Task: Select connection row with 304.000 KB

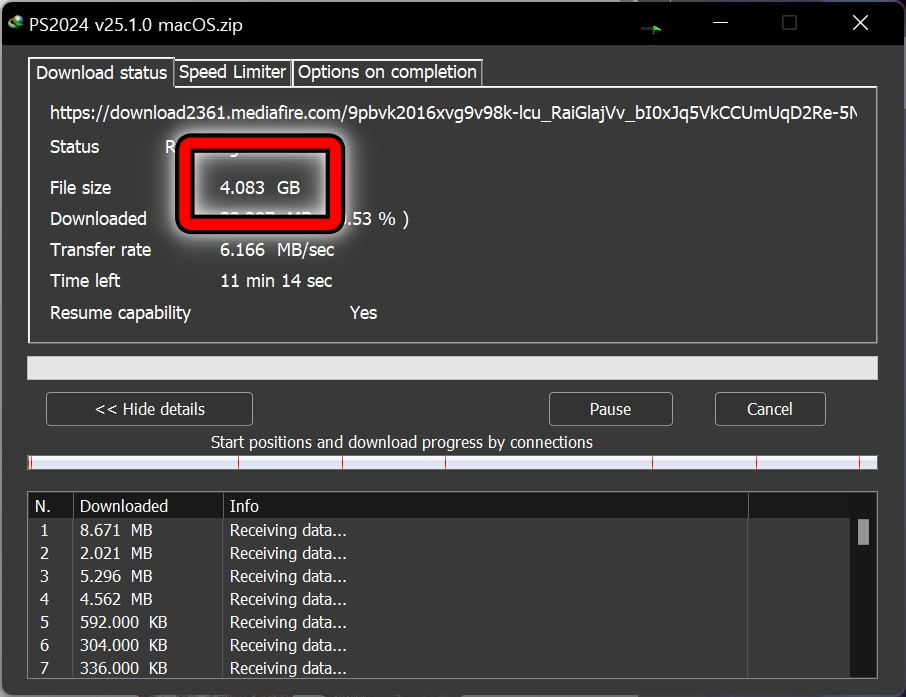Action: tap(439, 645)
